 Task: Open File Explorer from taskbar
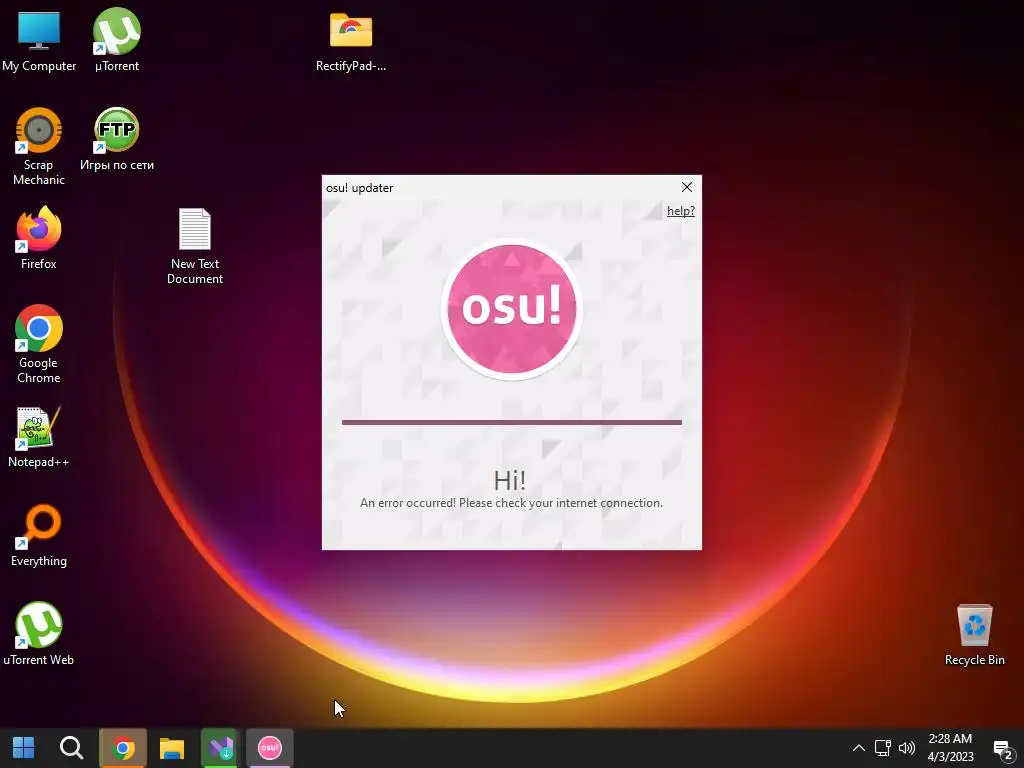point(172,748)
